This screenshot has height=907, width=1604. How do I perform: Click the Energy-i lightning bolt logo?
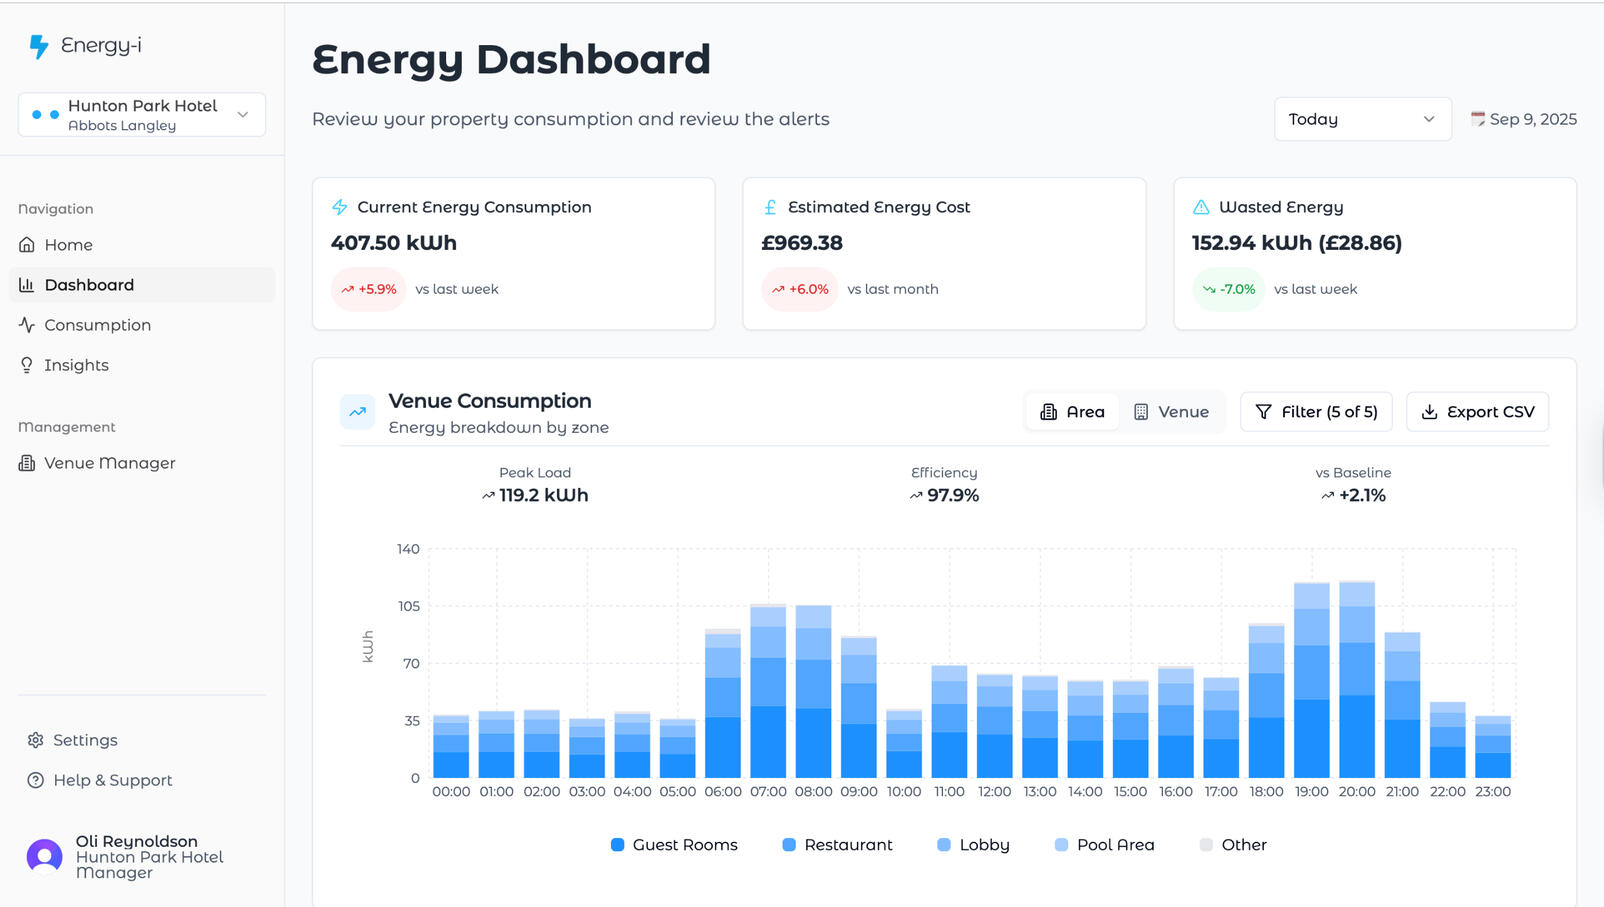coord(37,45)
